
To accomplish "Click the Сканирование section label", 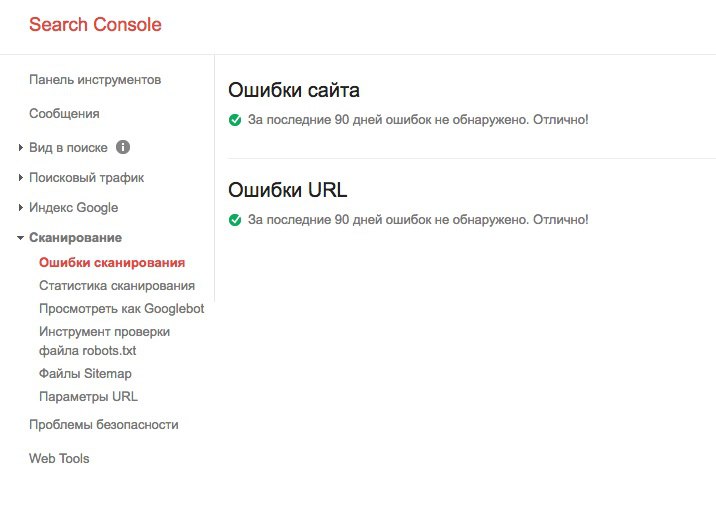I will [x=75, y=237].
